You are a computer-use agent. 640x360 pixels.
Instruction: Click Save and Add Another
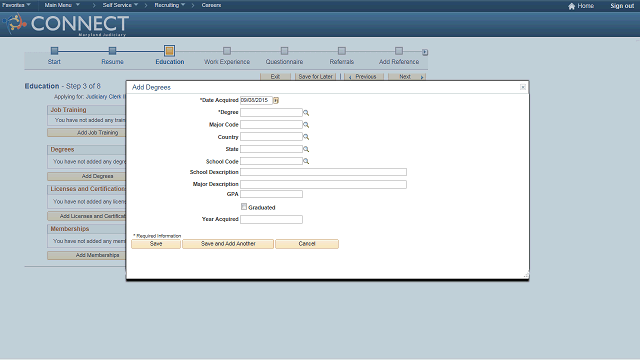228,244
